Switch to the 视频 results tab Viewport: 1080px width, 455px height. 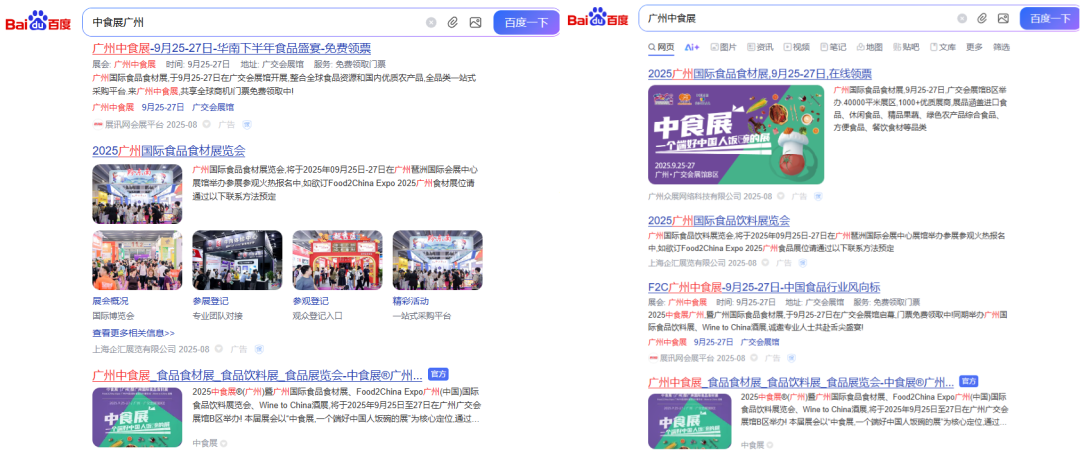click(795, 47)
